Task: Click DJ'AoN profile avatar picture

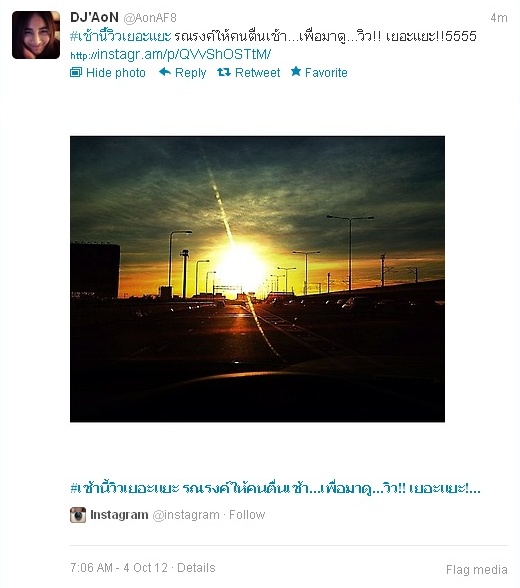Action: [36, 35]
